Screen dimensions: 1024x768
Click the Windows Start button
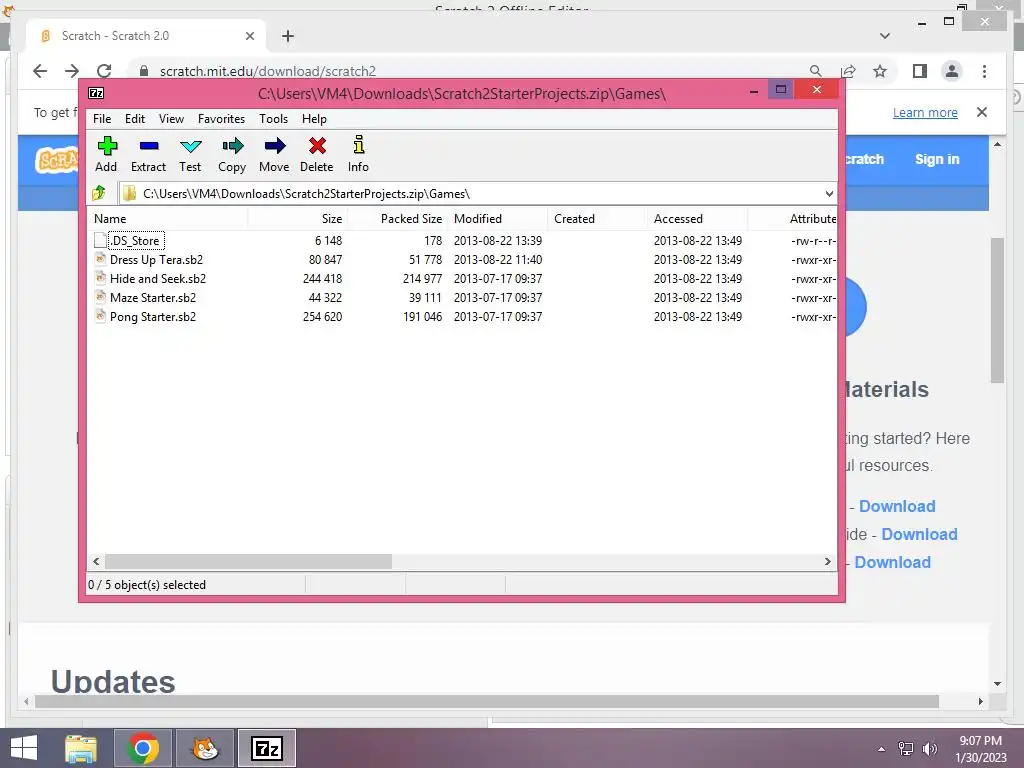click(x=24, y=748)
